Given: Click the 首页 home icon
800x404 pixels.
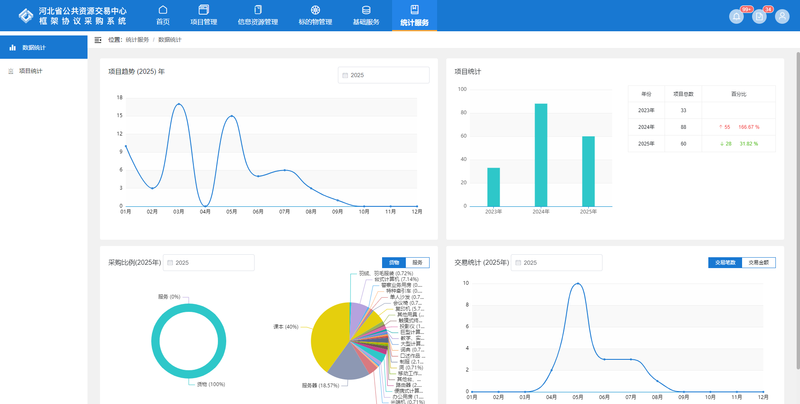Looking at the screenshot, I should pyautogui.click(x=163, y=10).
